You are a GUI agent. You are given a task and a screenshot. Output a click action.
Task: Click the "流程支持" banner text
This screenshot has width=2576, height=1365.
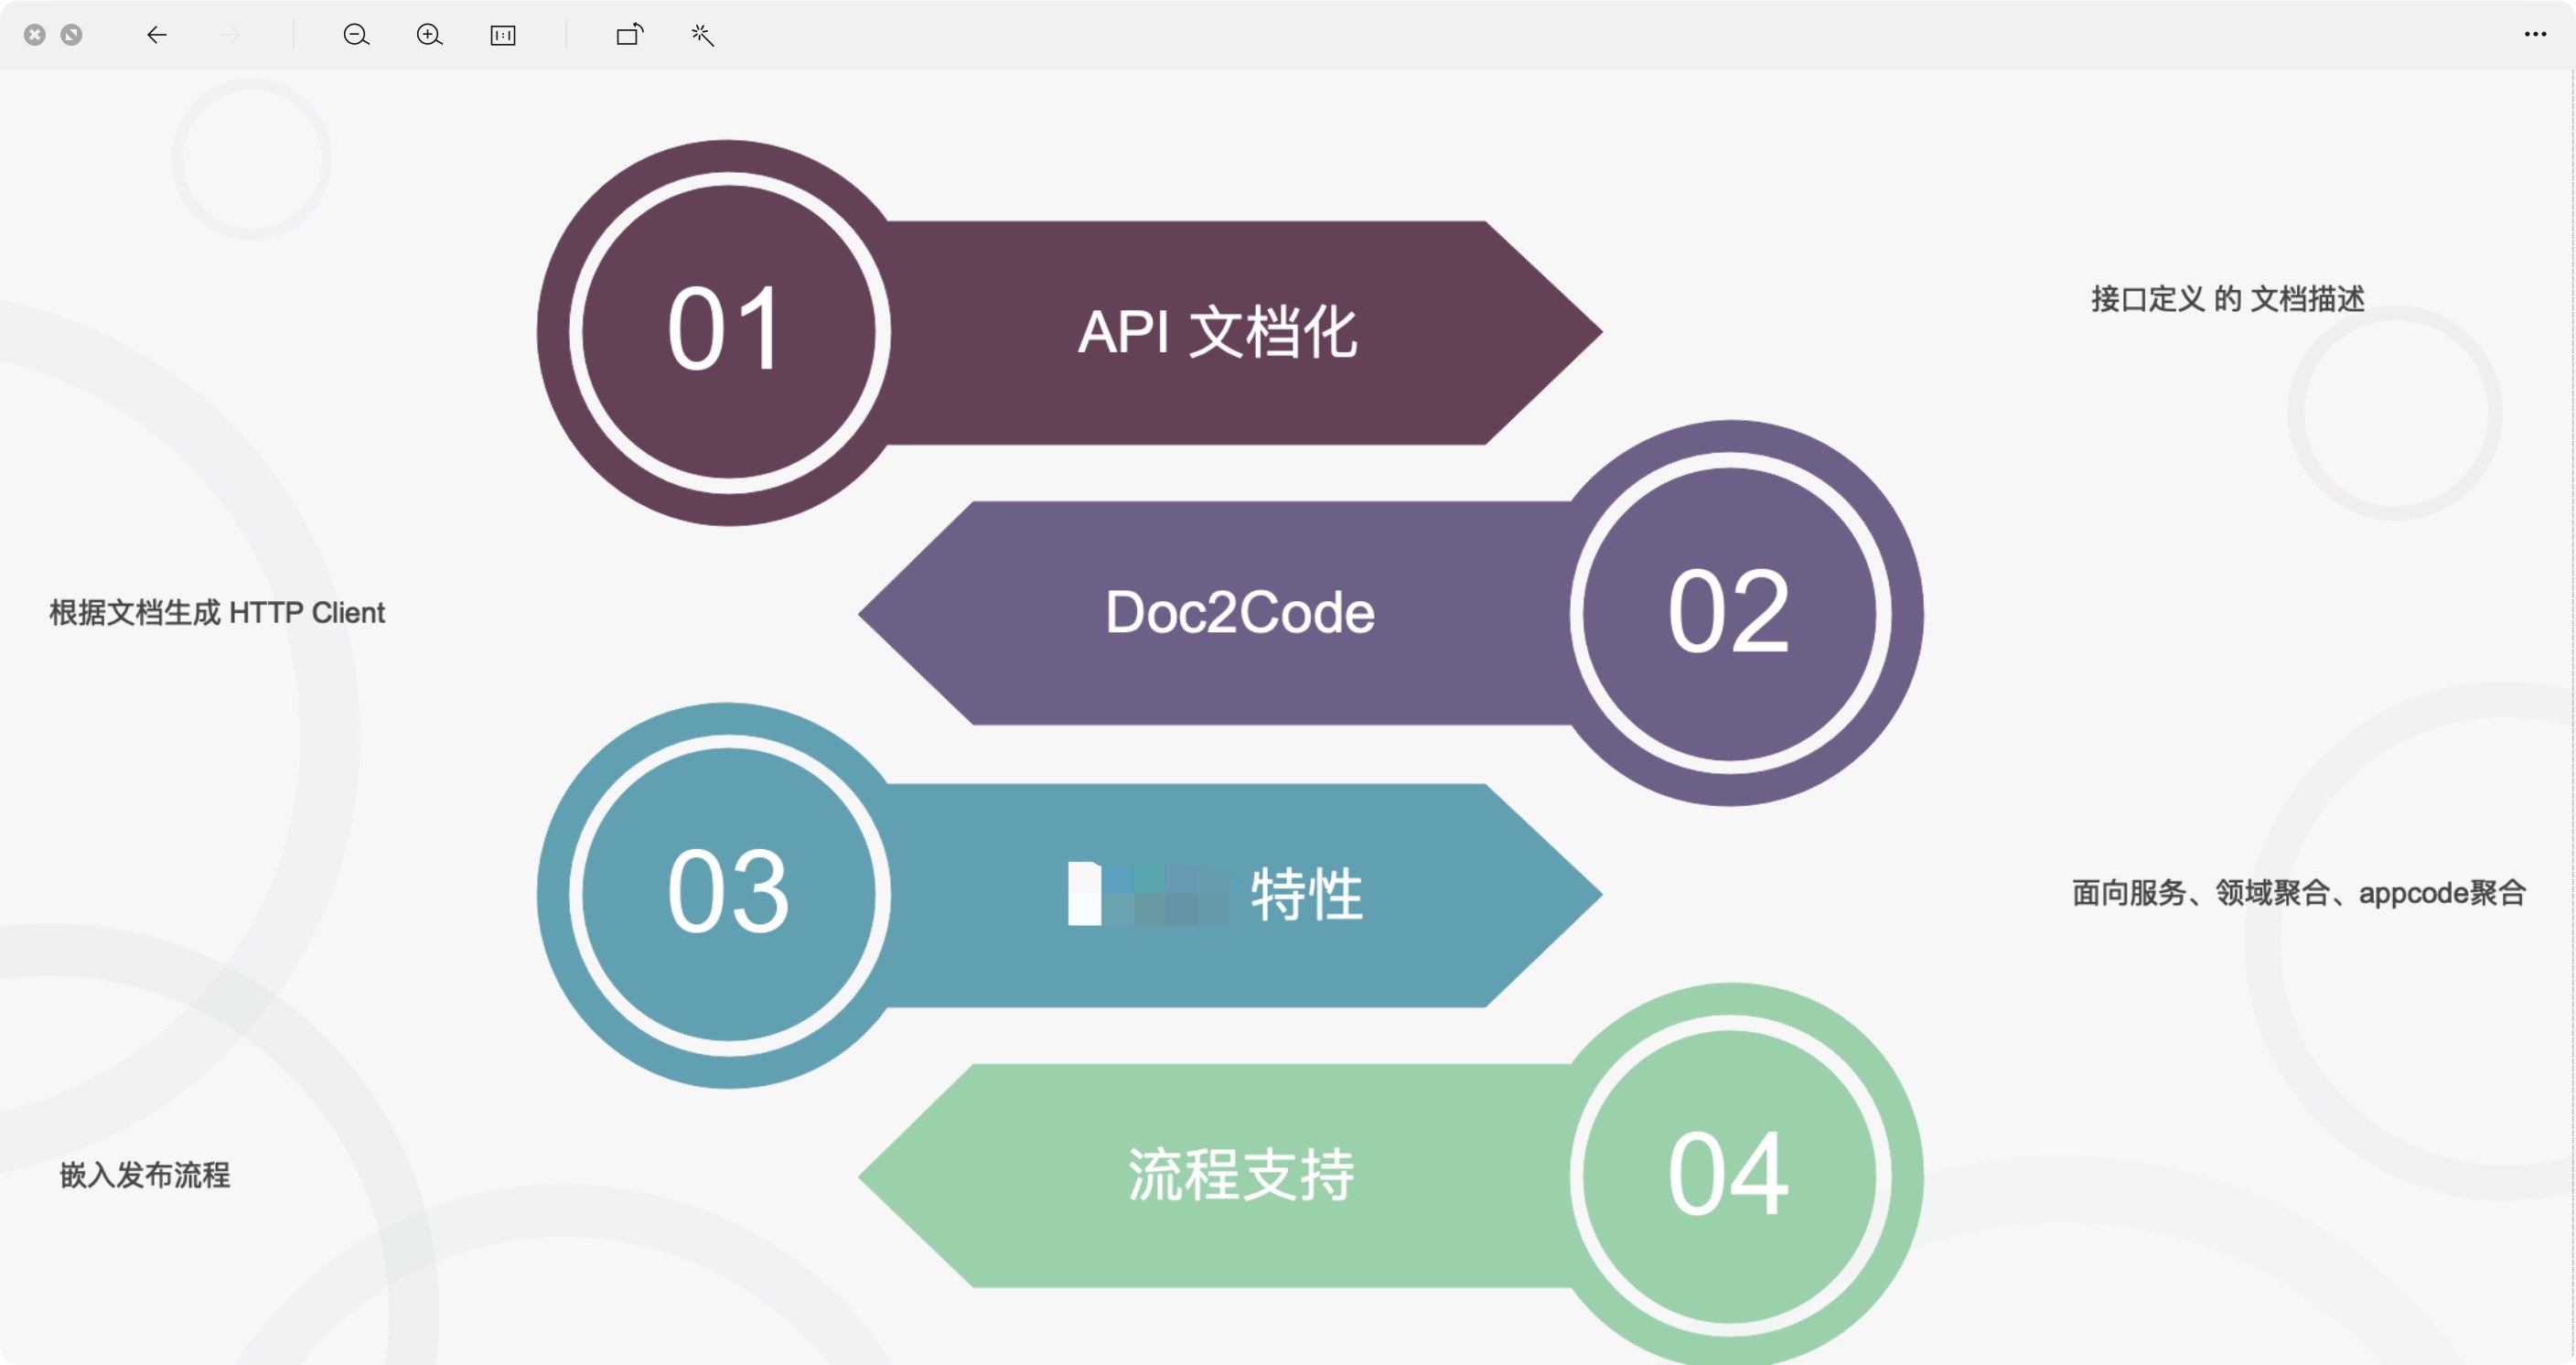(x=1241, y=1175)
